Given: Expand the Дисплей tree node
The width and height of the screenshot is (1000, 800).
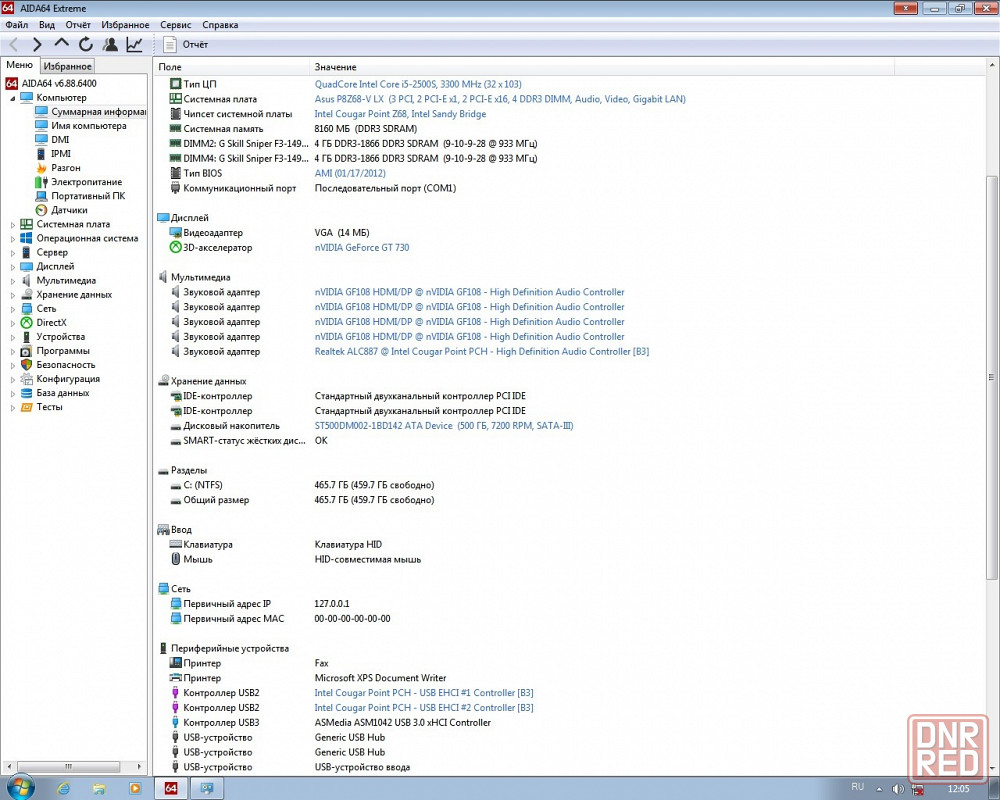Looking at the screenshot, I should tap(13, 267).
